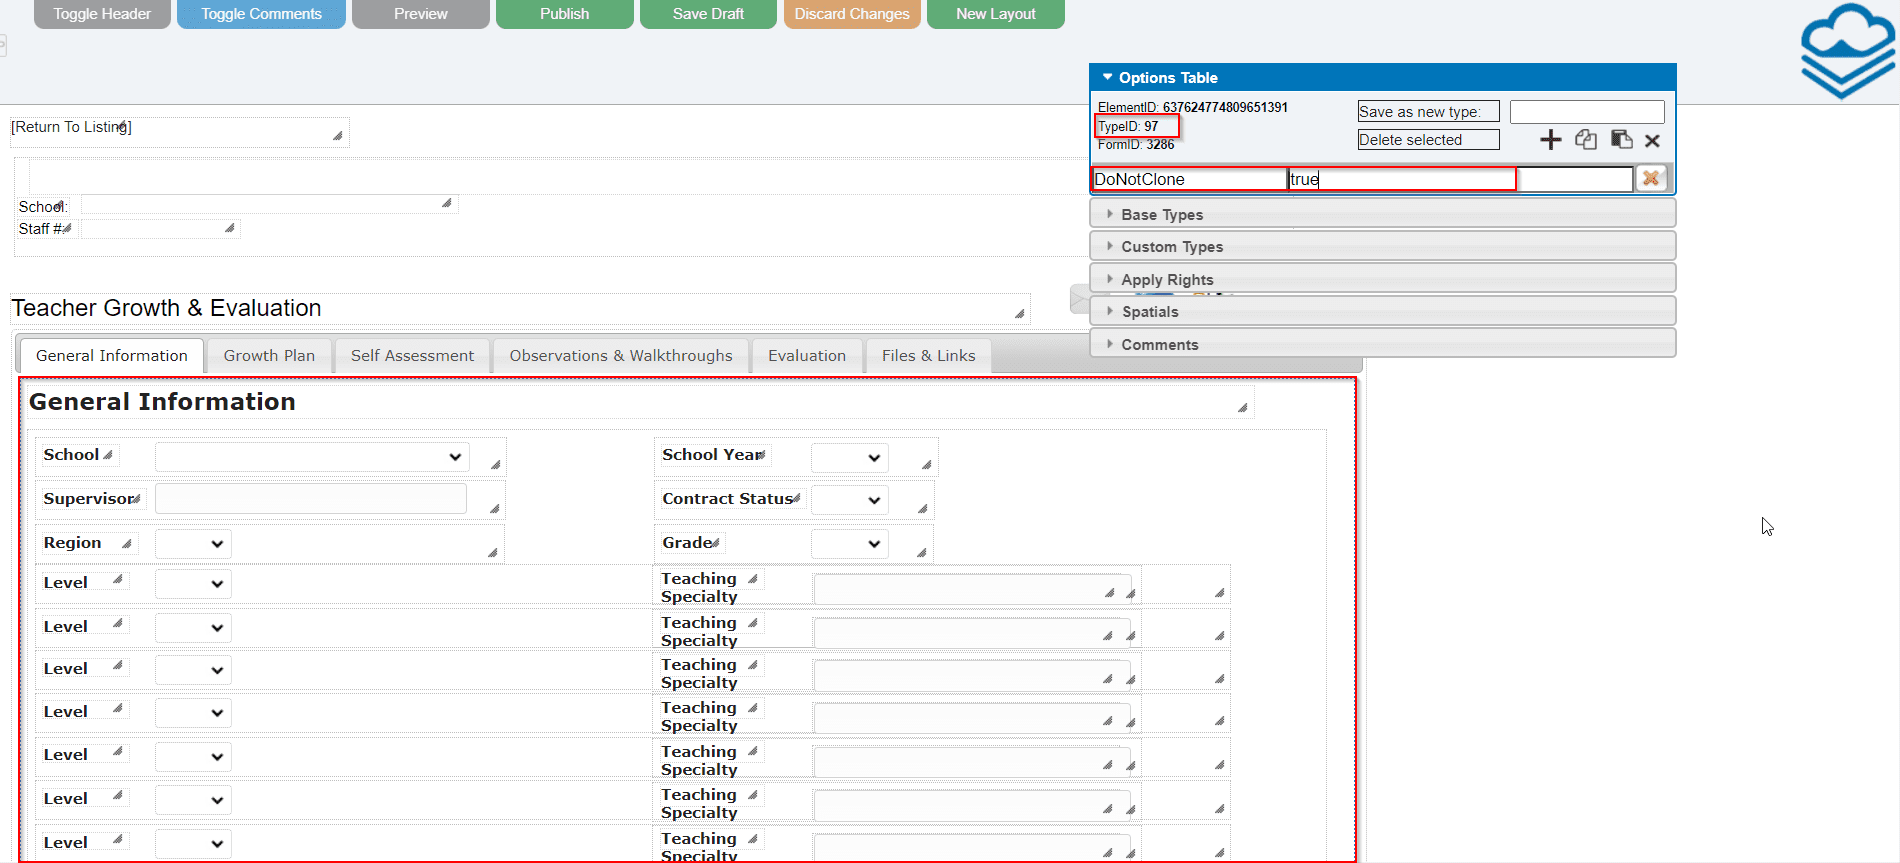Image resolution: width=1900 pixels, height=863 pixels.
Task: Click the Save as new type button
Action: (1428, 111)
